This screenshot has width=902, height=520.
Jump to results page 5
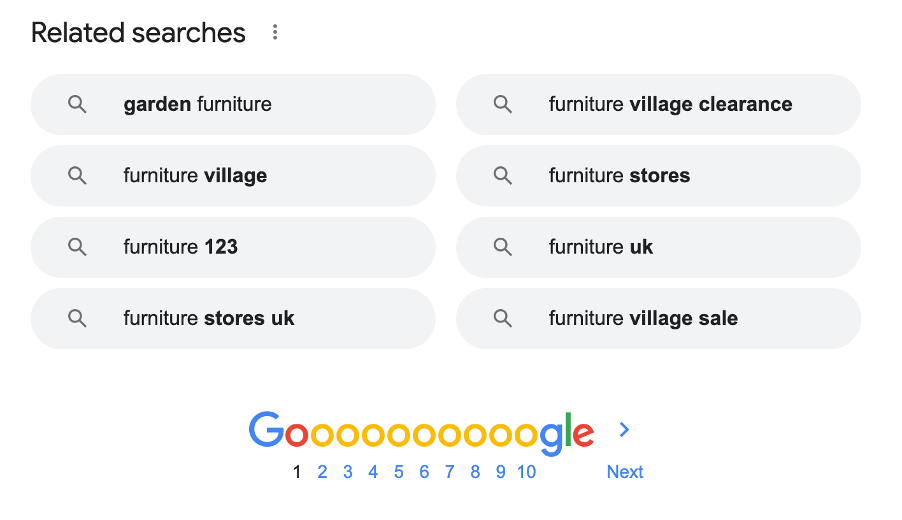point(399,472)
